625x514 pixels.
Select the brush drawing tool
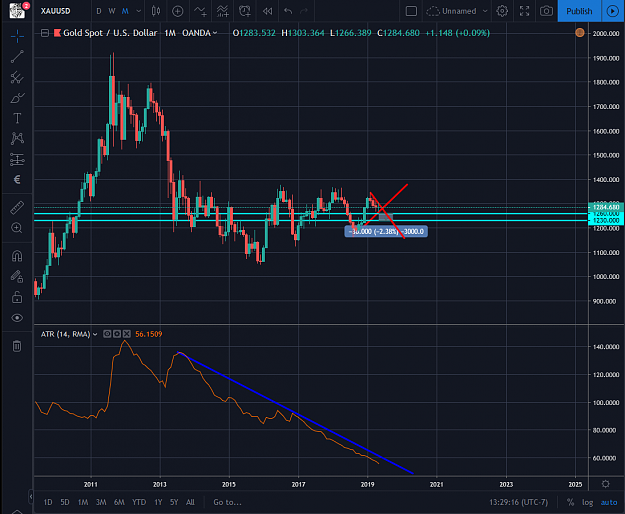17,98
